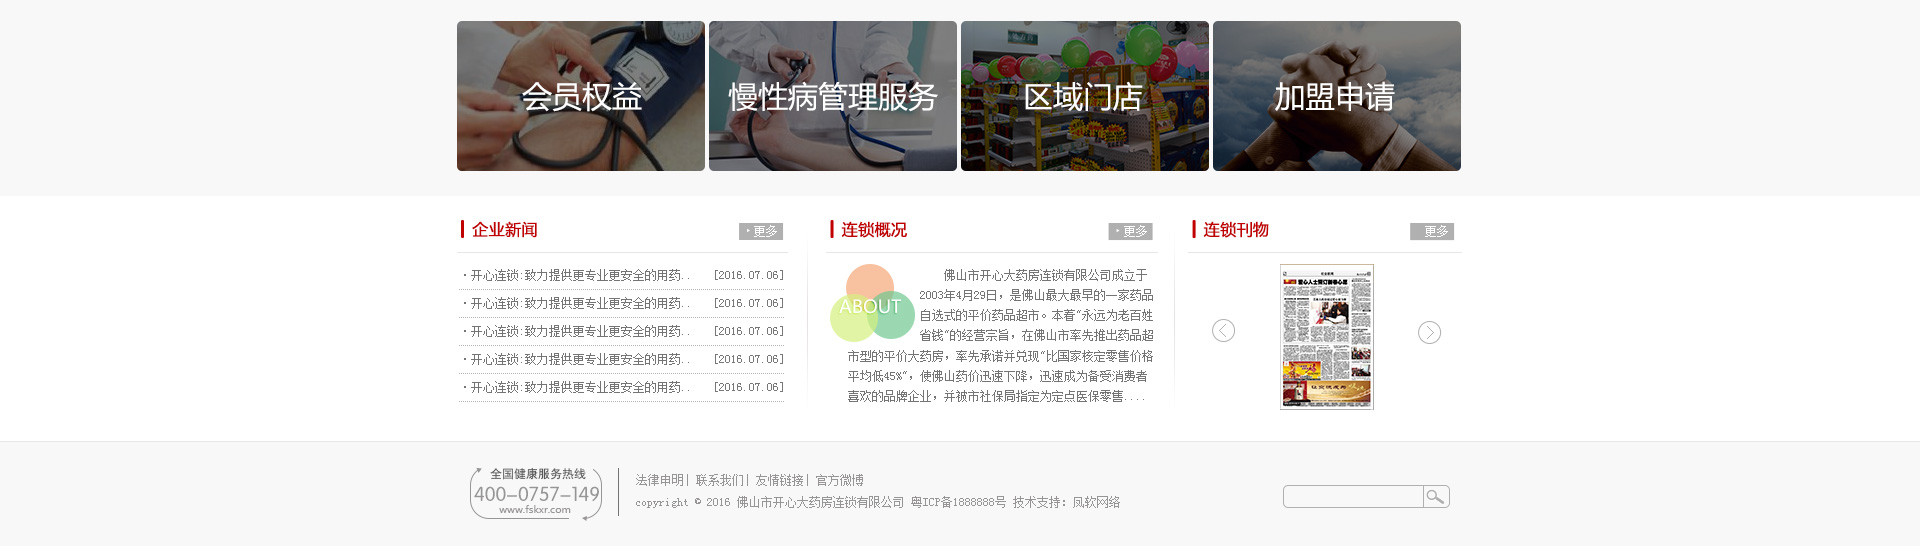The image size is (1920, 546).
Task: Open the 联系我们 footer link
Action: [x=720, y=480]
